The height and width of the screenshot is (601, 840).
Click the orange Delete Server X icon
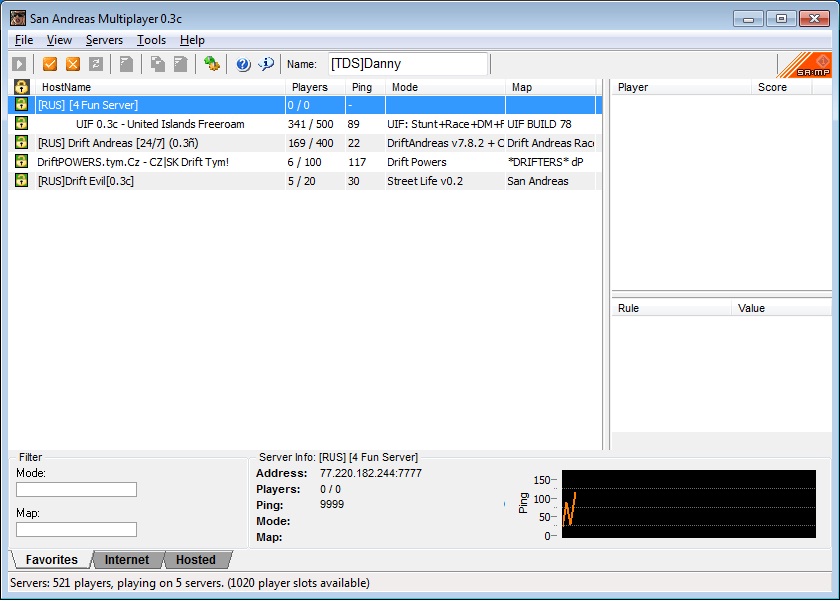(x=73, y=64)
